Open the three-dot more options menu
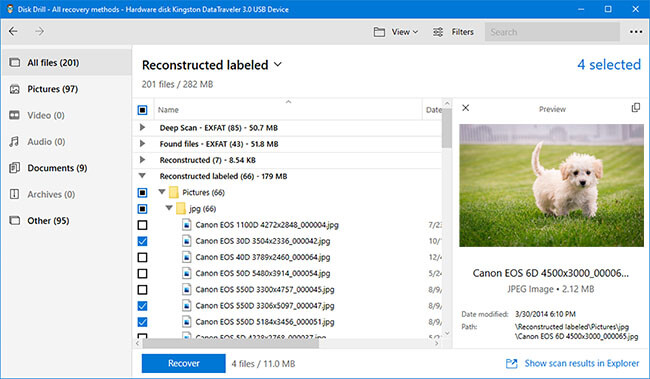 point(636,32)
